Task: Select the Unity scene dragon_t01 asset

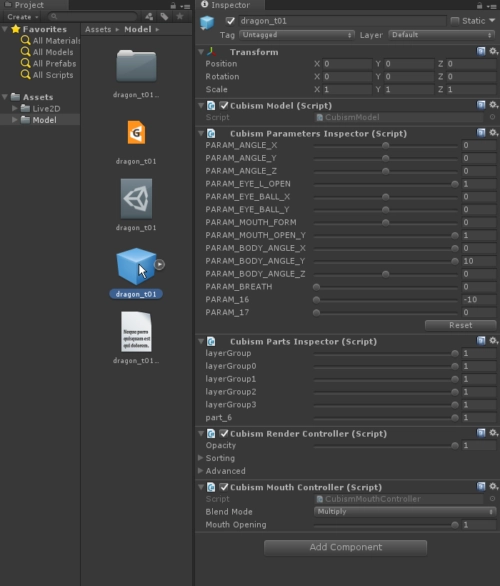Action: 136,198
